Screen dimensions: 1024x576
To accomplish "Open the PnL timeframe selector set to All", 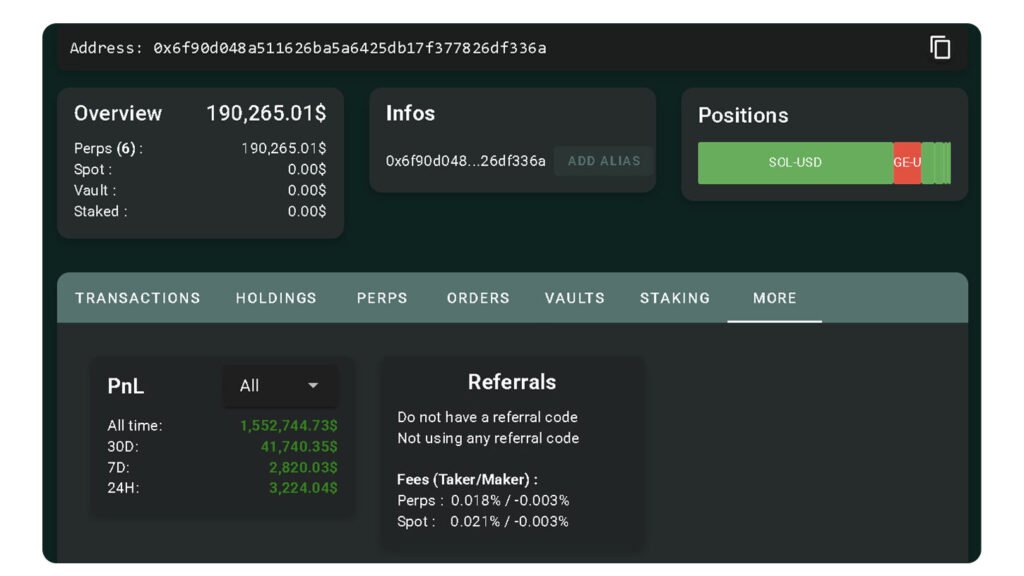I will [x=279, y=386].
